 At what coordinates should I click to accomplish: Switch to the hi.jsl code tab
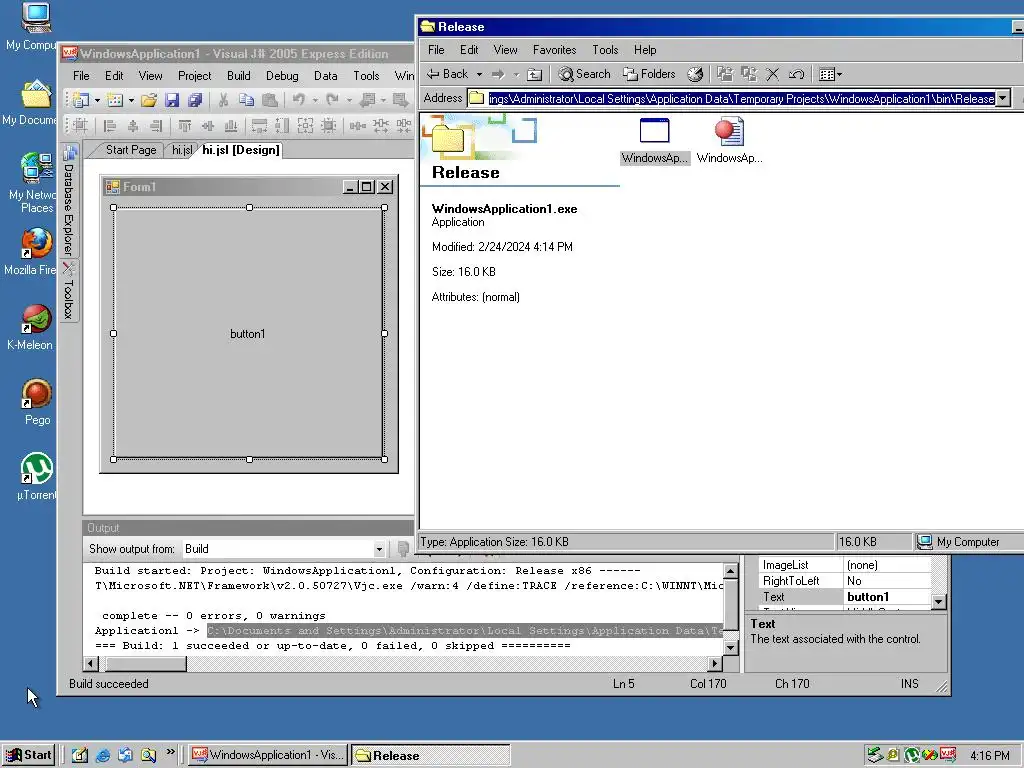pos(182,150)
